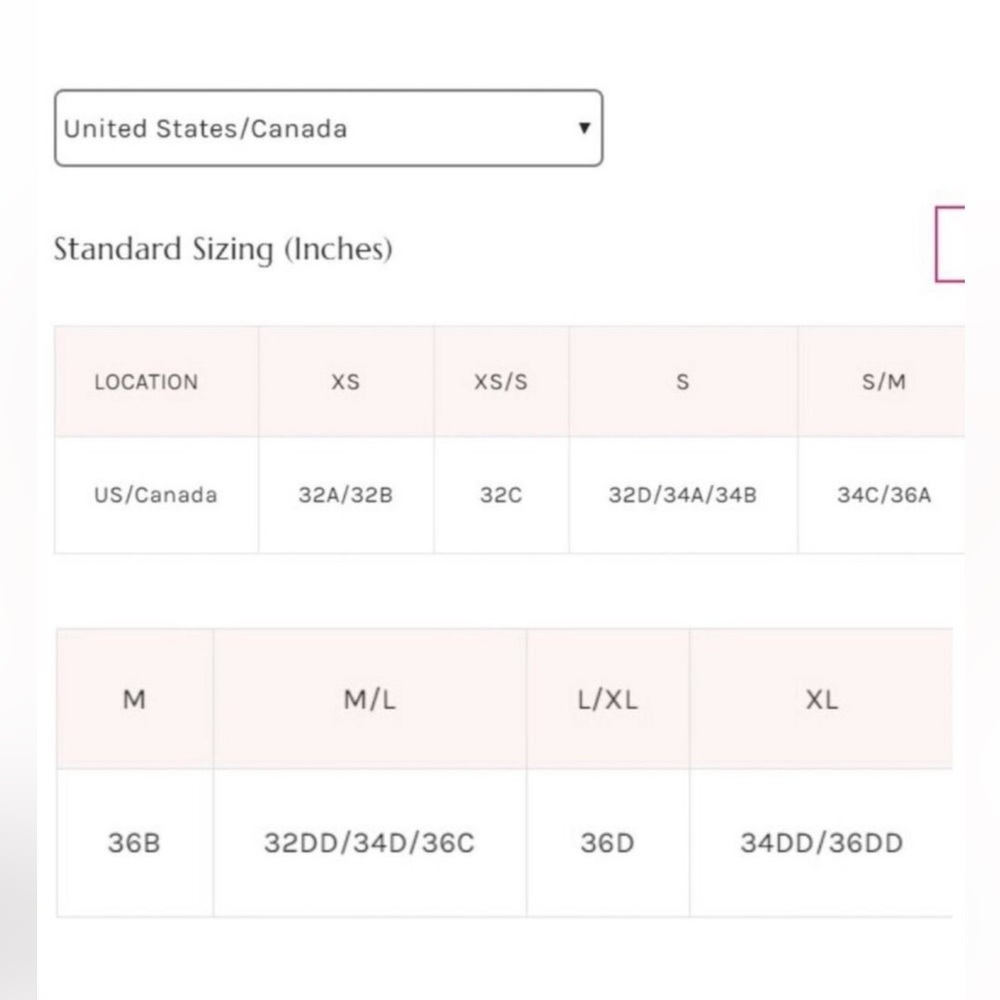Click the dropdown arrow in country selector
The image size is (1000, 1000).
[584, 128]
